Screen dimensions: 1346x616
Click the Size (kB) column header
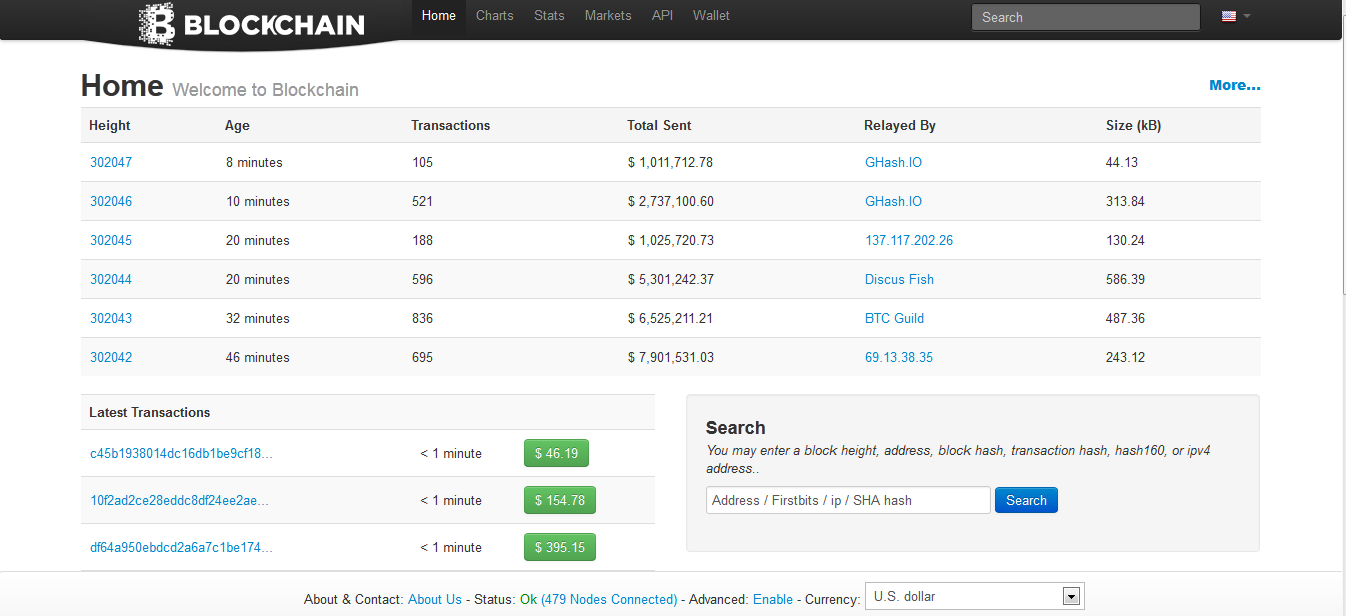click(x=1134, y=125)
